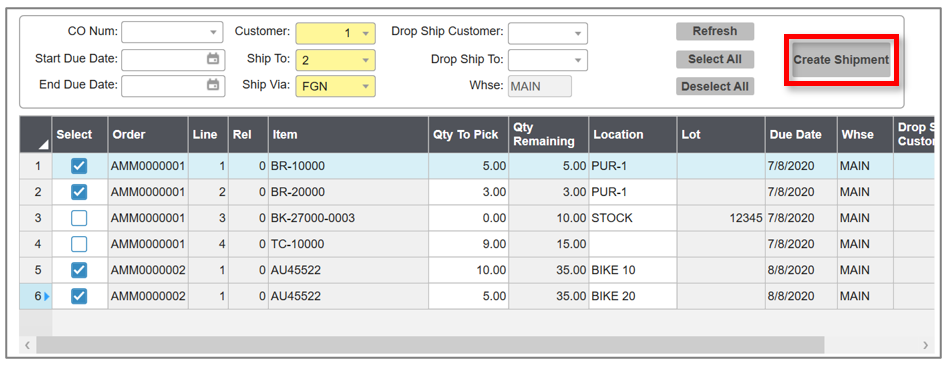
Task: Open the Customer dropdown
Action: tap(365, 33)
